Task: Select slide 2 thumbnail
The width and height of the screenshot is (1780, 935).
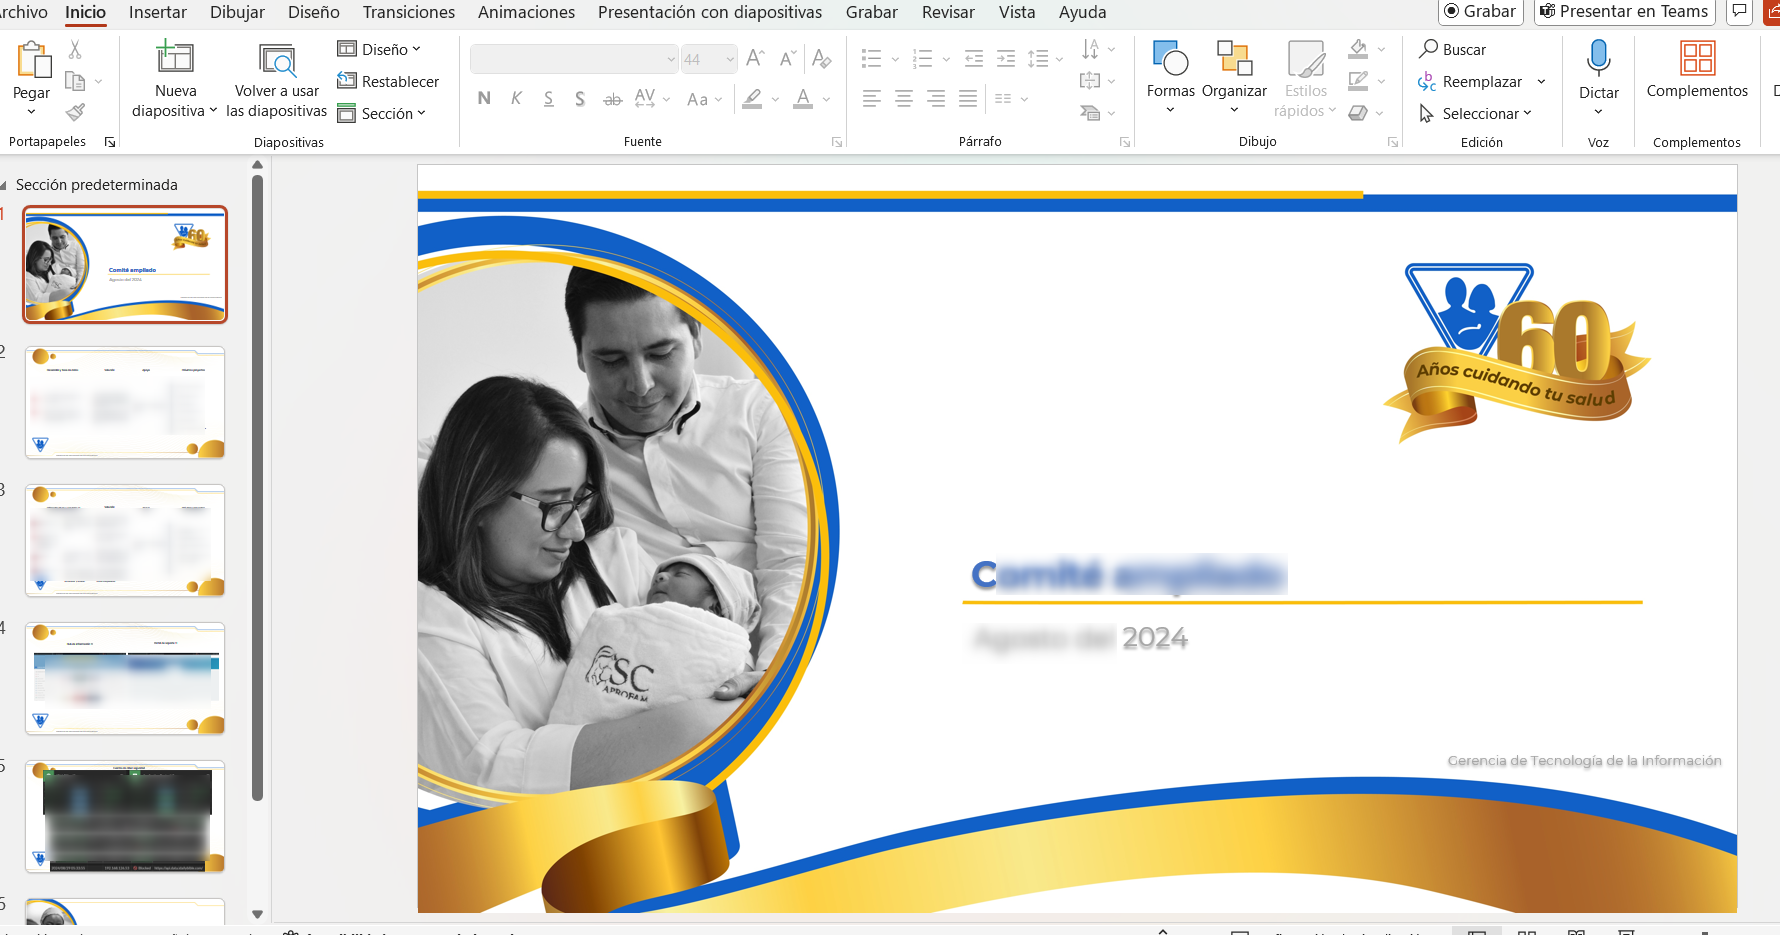Action: point(125,403)
